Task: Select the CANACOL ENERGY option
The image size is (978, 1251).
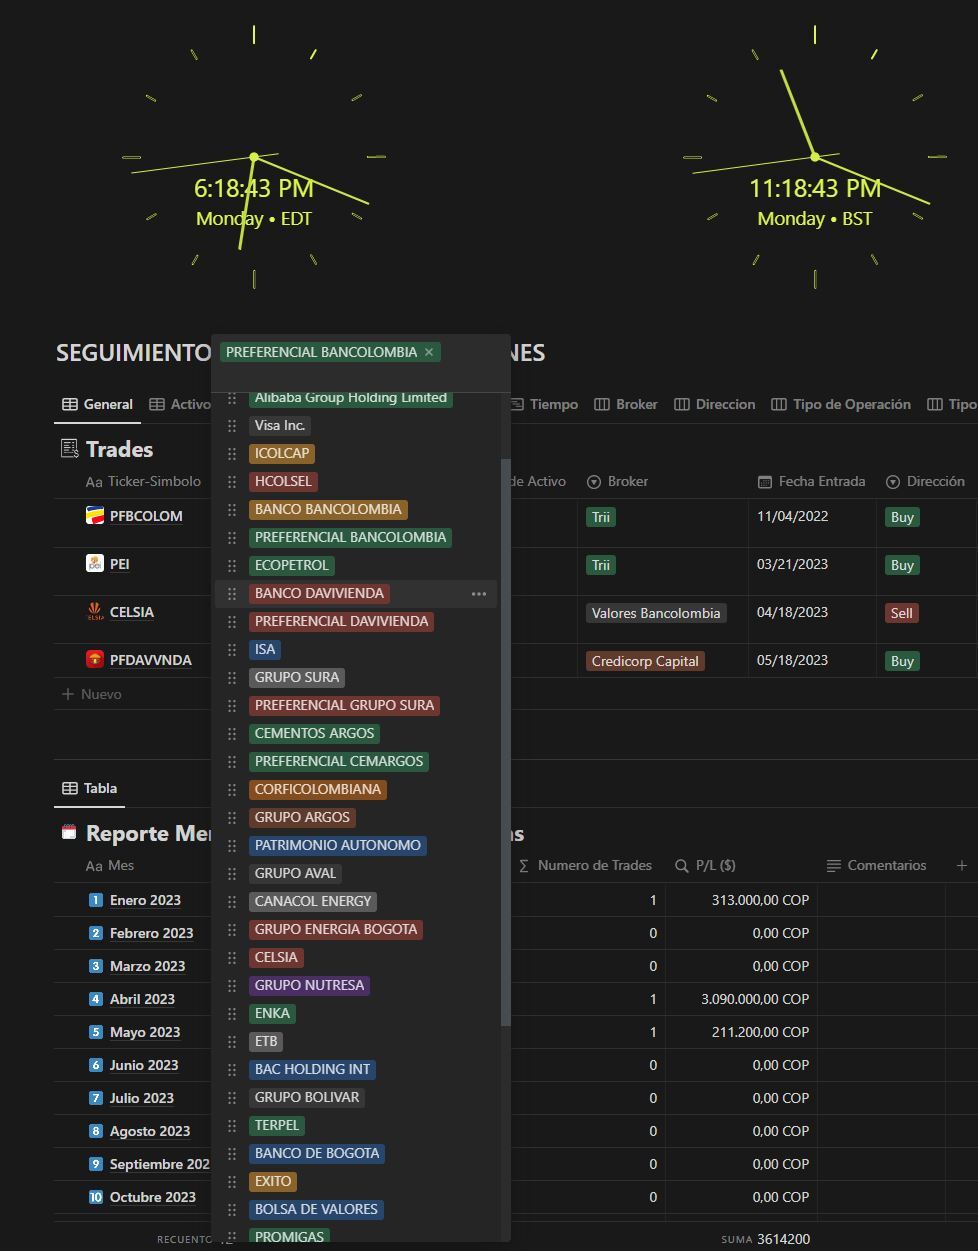Action: (x=313, y=901)
